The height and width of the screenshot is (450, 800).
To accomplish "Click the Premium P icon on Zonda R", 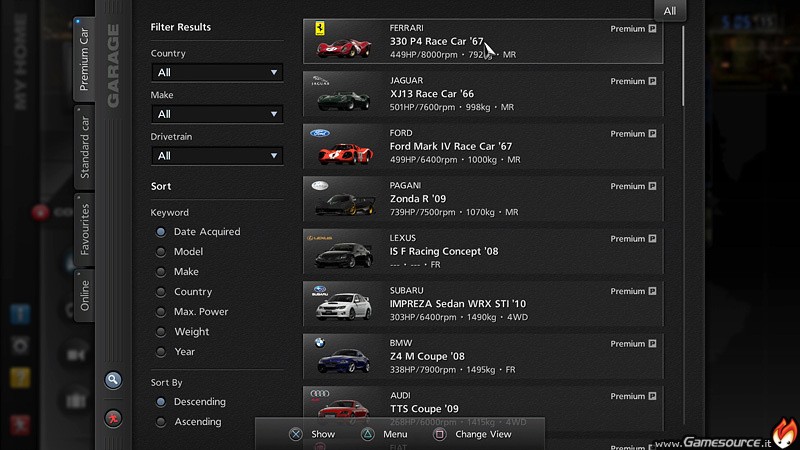I will point(653,186).
